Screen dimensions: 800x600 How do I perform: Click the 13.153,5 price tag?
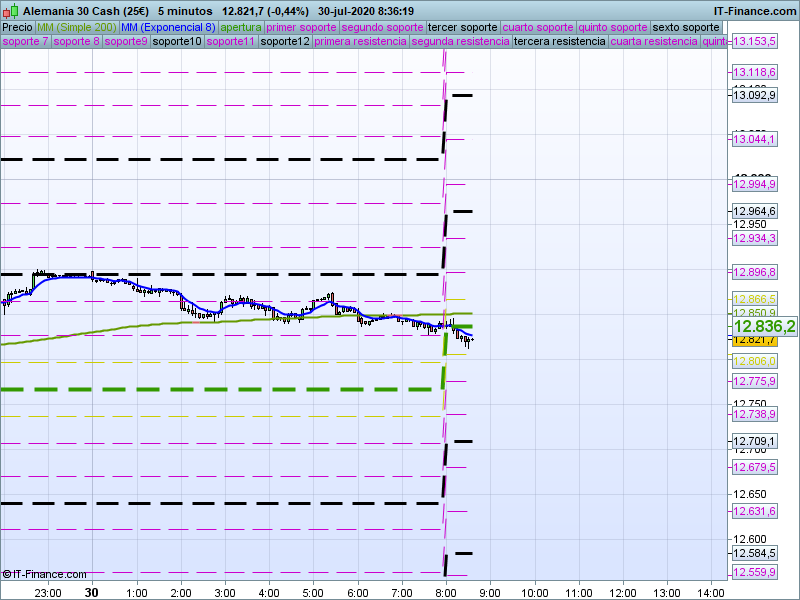pos(755,42)
